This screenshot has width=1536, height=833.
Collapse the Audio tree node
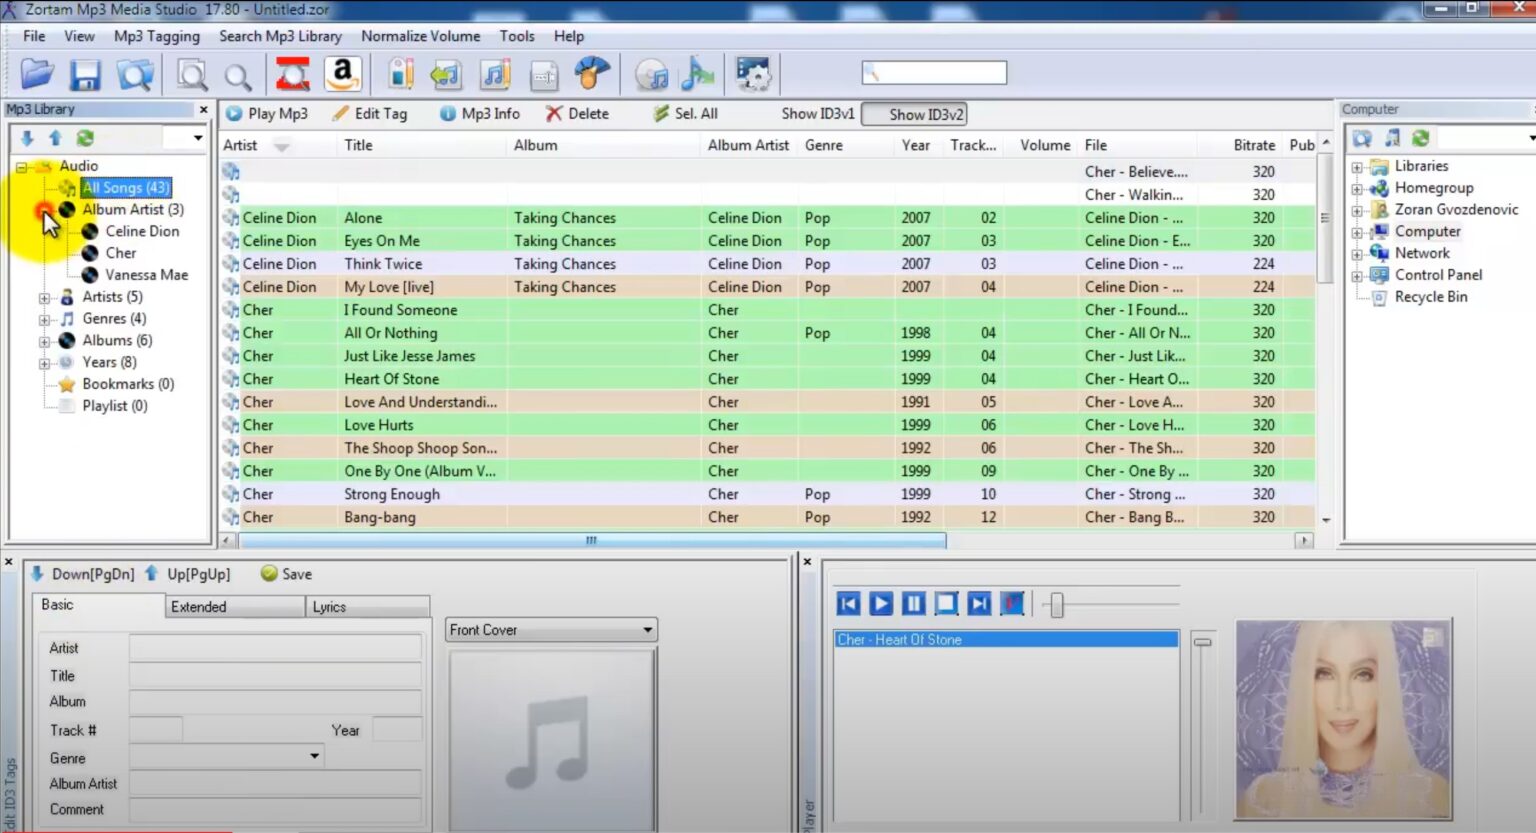click(21, 167)
